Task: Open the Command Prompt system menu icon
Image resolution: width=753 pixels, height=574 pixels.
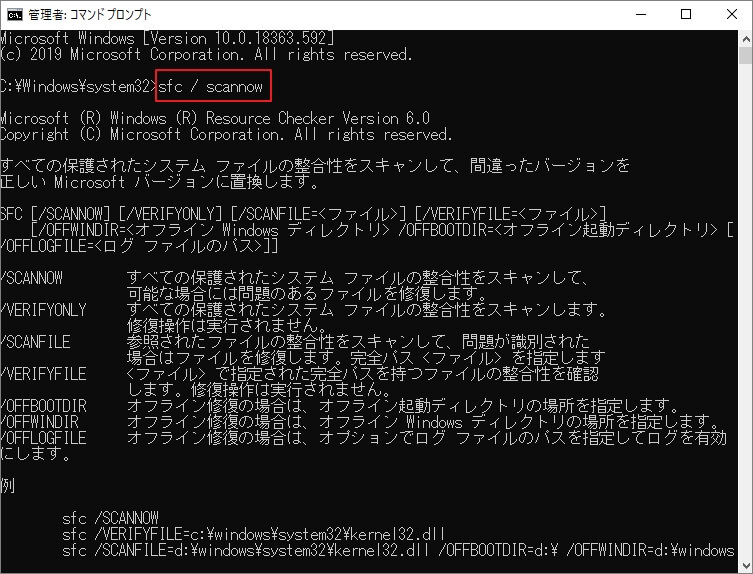Action: [16, 15]
